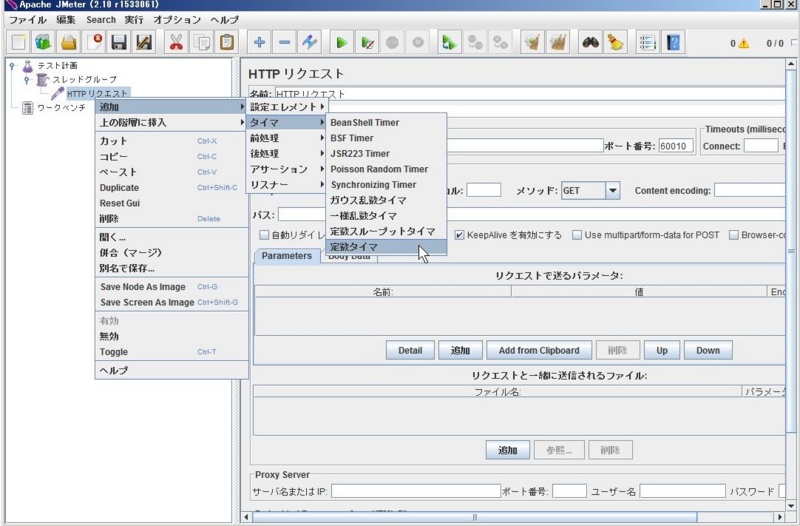Click the Detail button
800x526 pixels.
tap(410, 350)
